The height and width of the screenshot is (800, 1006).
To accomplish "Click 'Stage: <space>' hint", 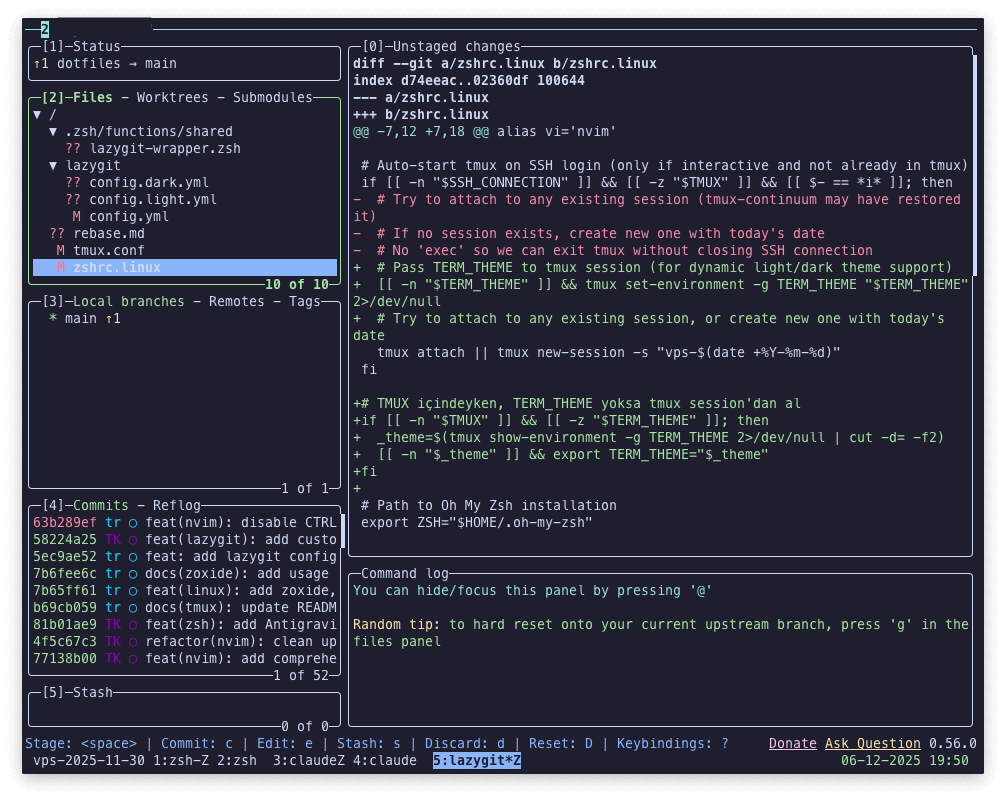I will click(81, 744).
